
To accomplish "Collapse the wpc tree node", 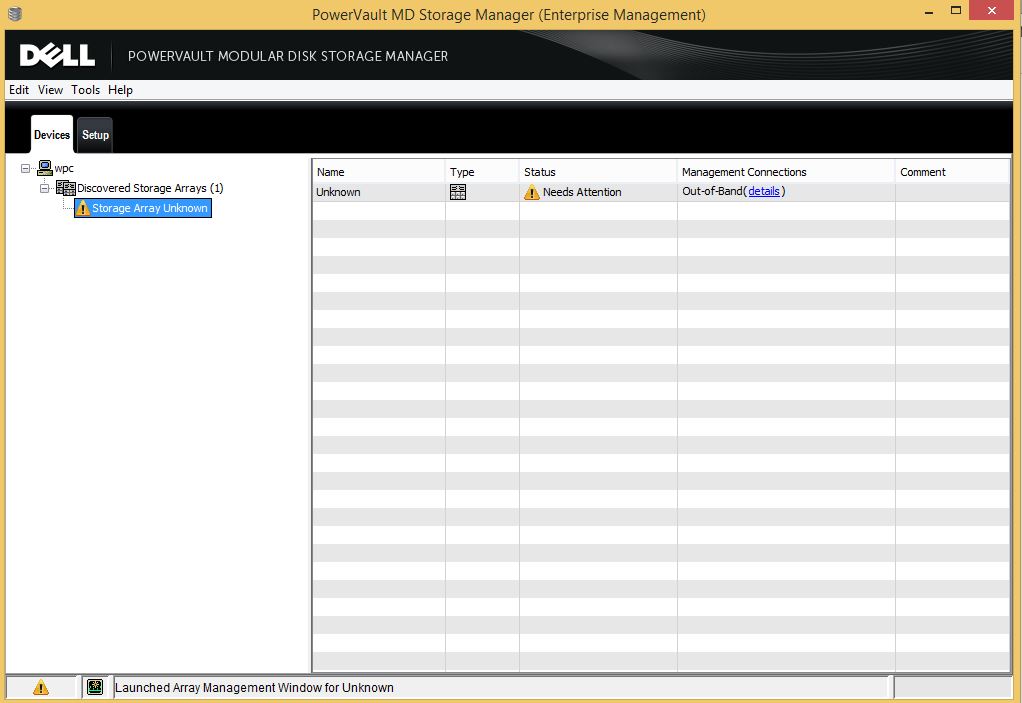I will 26,168.
